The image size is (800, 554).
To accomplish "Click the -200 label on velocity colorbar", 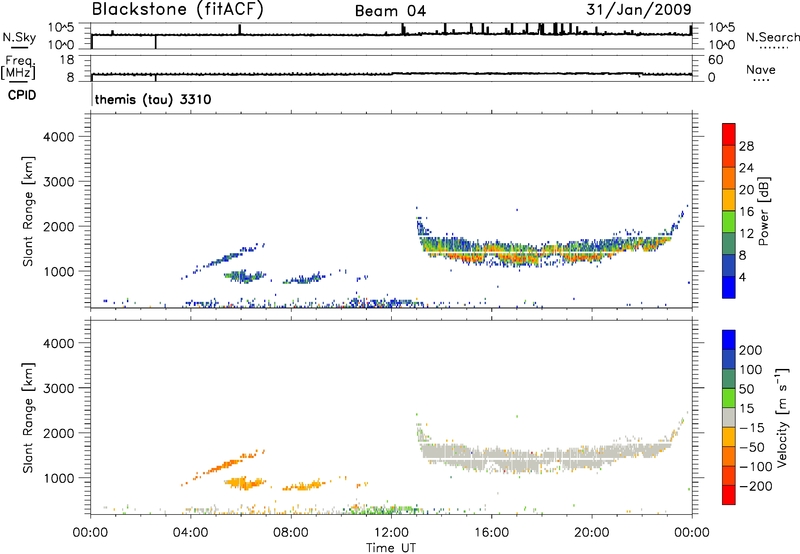I will (756, 486).
